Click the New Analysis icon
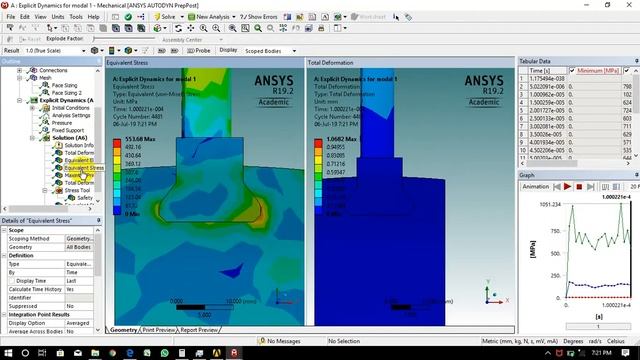The width and height of the screenshot is (640, 360). pos(191,17)
